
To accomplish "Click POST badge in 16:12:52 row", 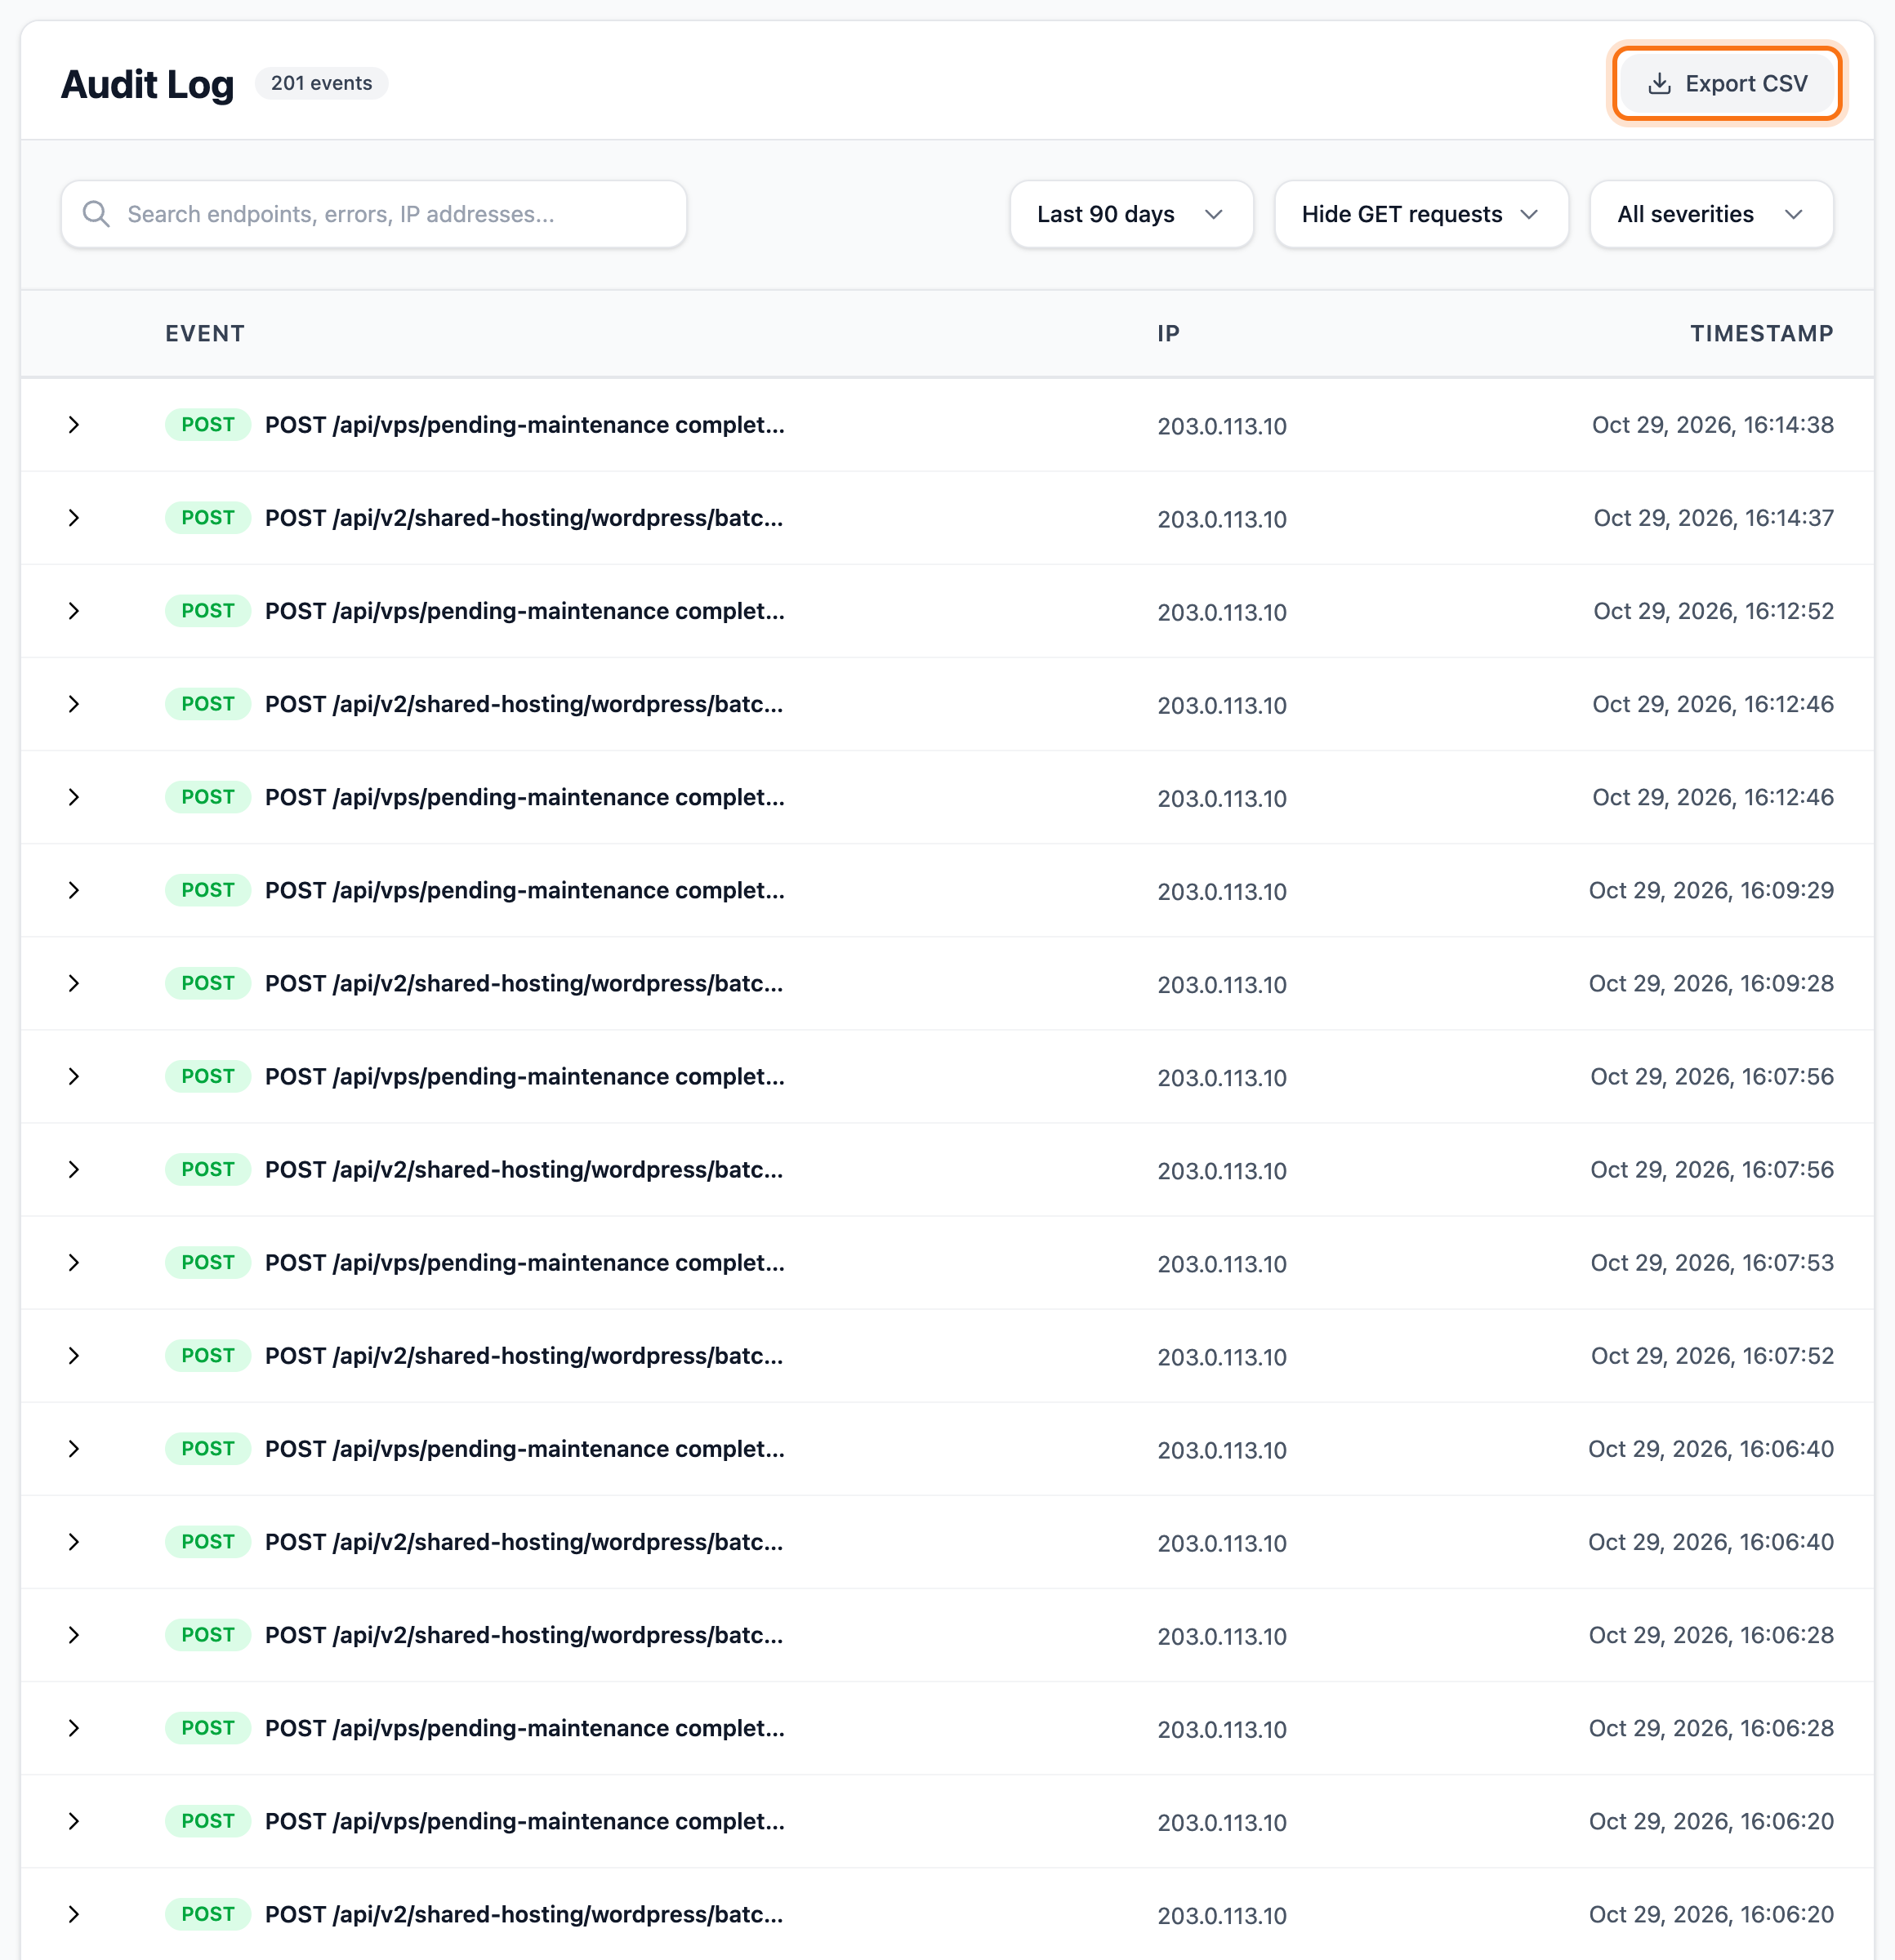I will point(208,611).
